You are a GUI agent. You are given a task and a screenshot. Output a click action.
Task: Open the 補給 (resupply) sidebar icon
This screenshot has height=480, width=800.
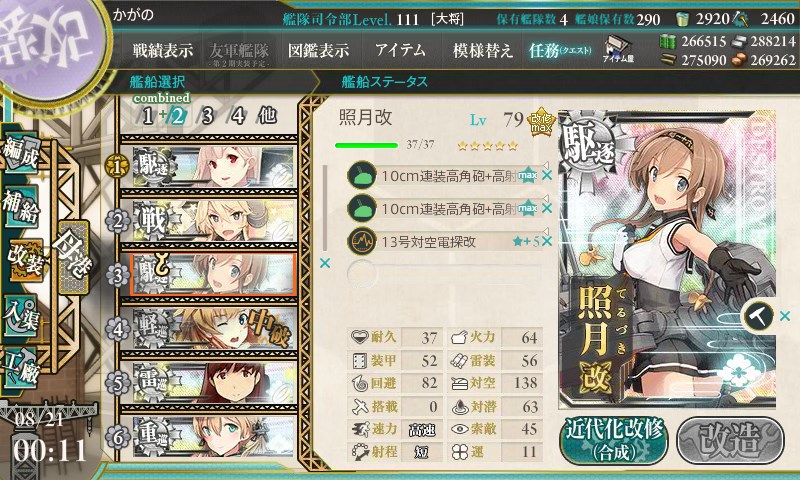pos(20,205)
